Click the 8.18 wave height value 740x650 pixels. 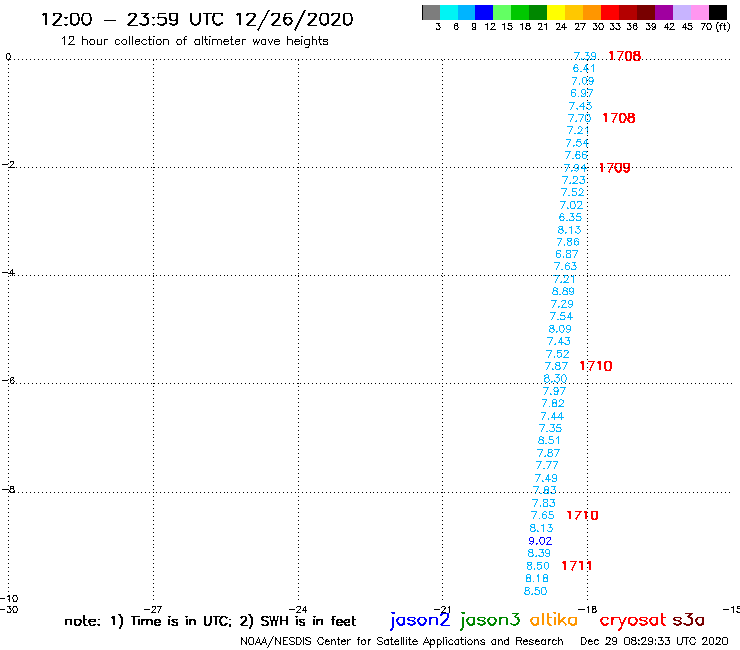537,578
